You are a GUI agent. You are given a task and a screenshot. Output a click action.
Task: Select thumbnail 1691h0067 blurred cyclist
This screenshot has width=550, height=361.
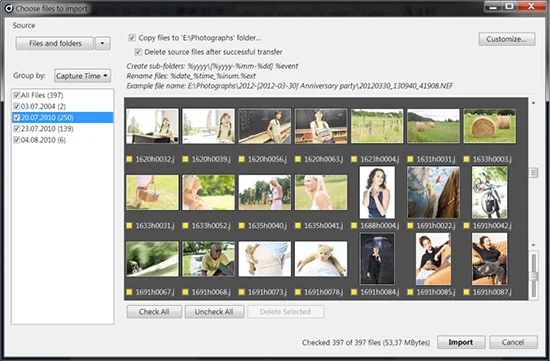coord(152,259)
